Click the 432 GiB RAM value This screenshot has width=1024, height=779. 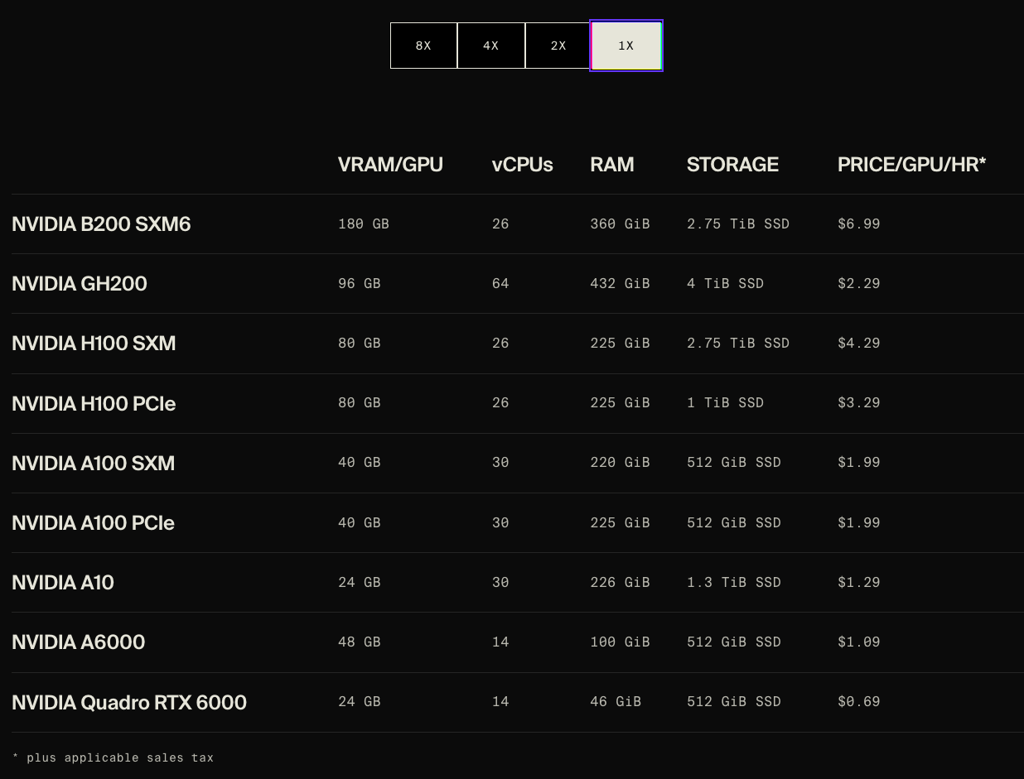coord(620,283)
